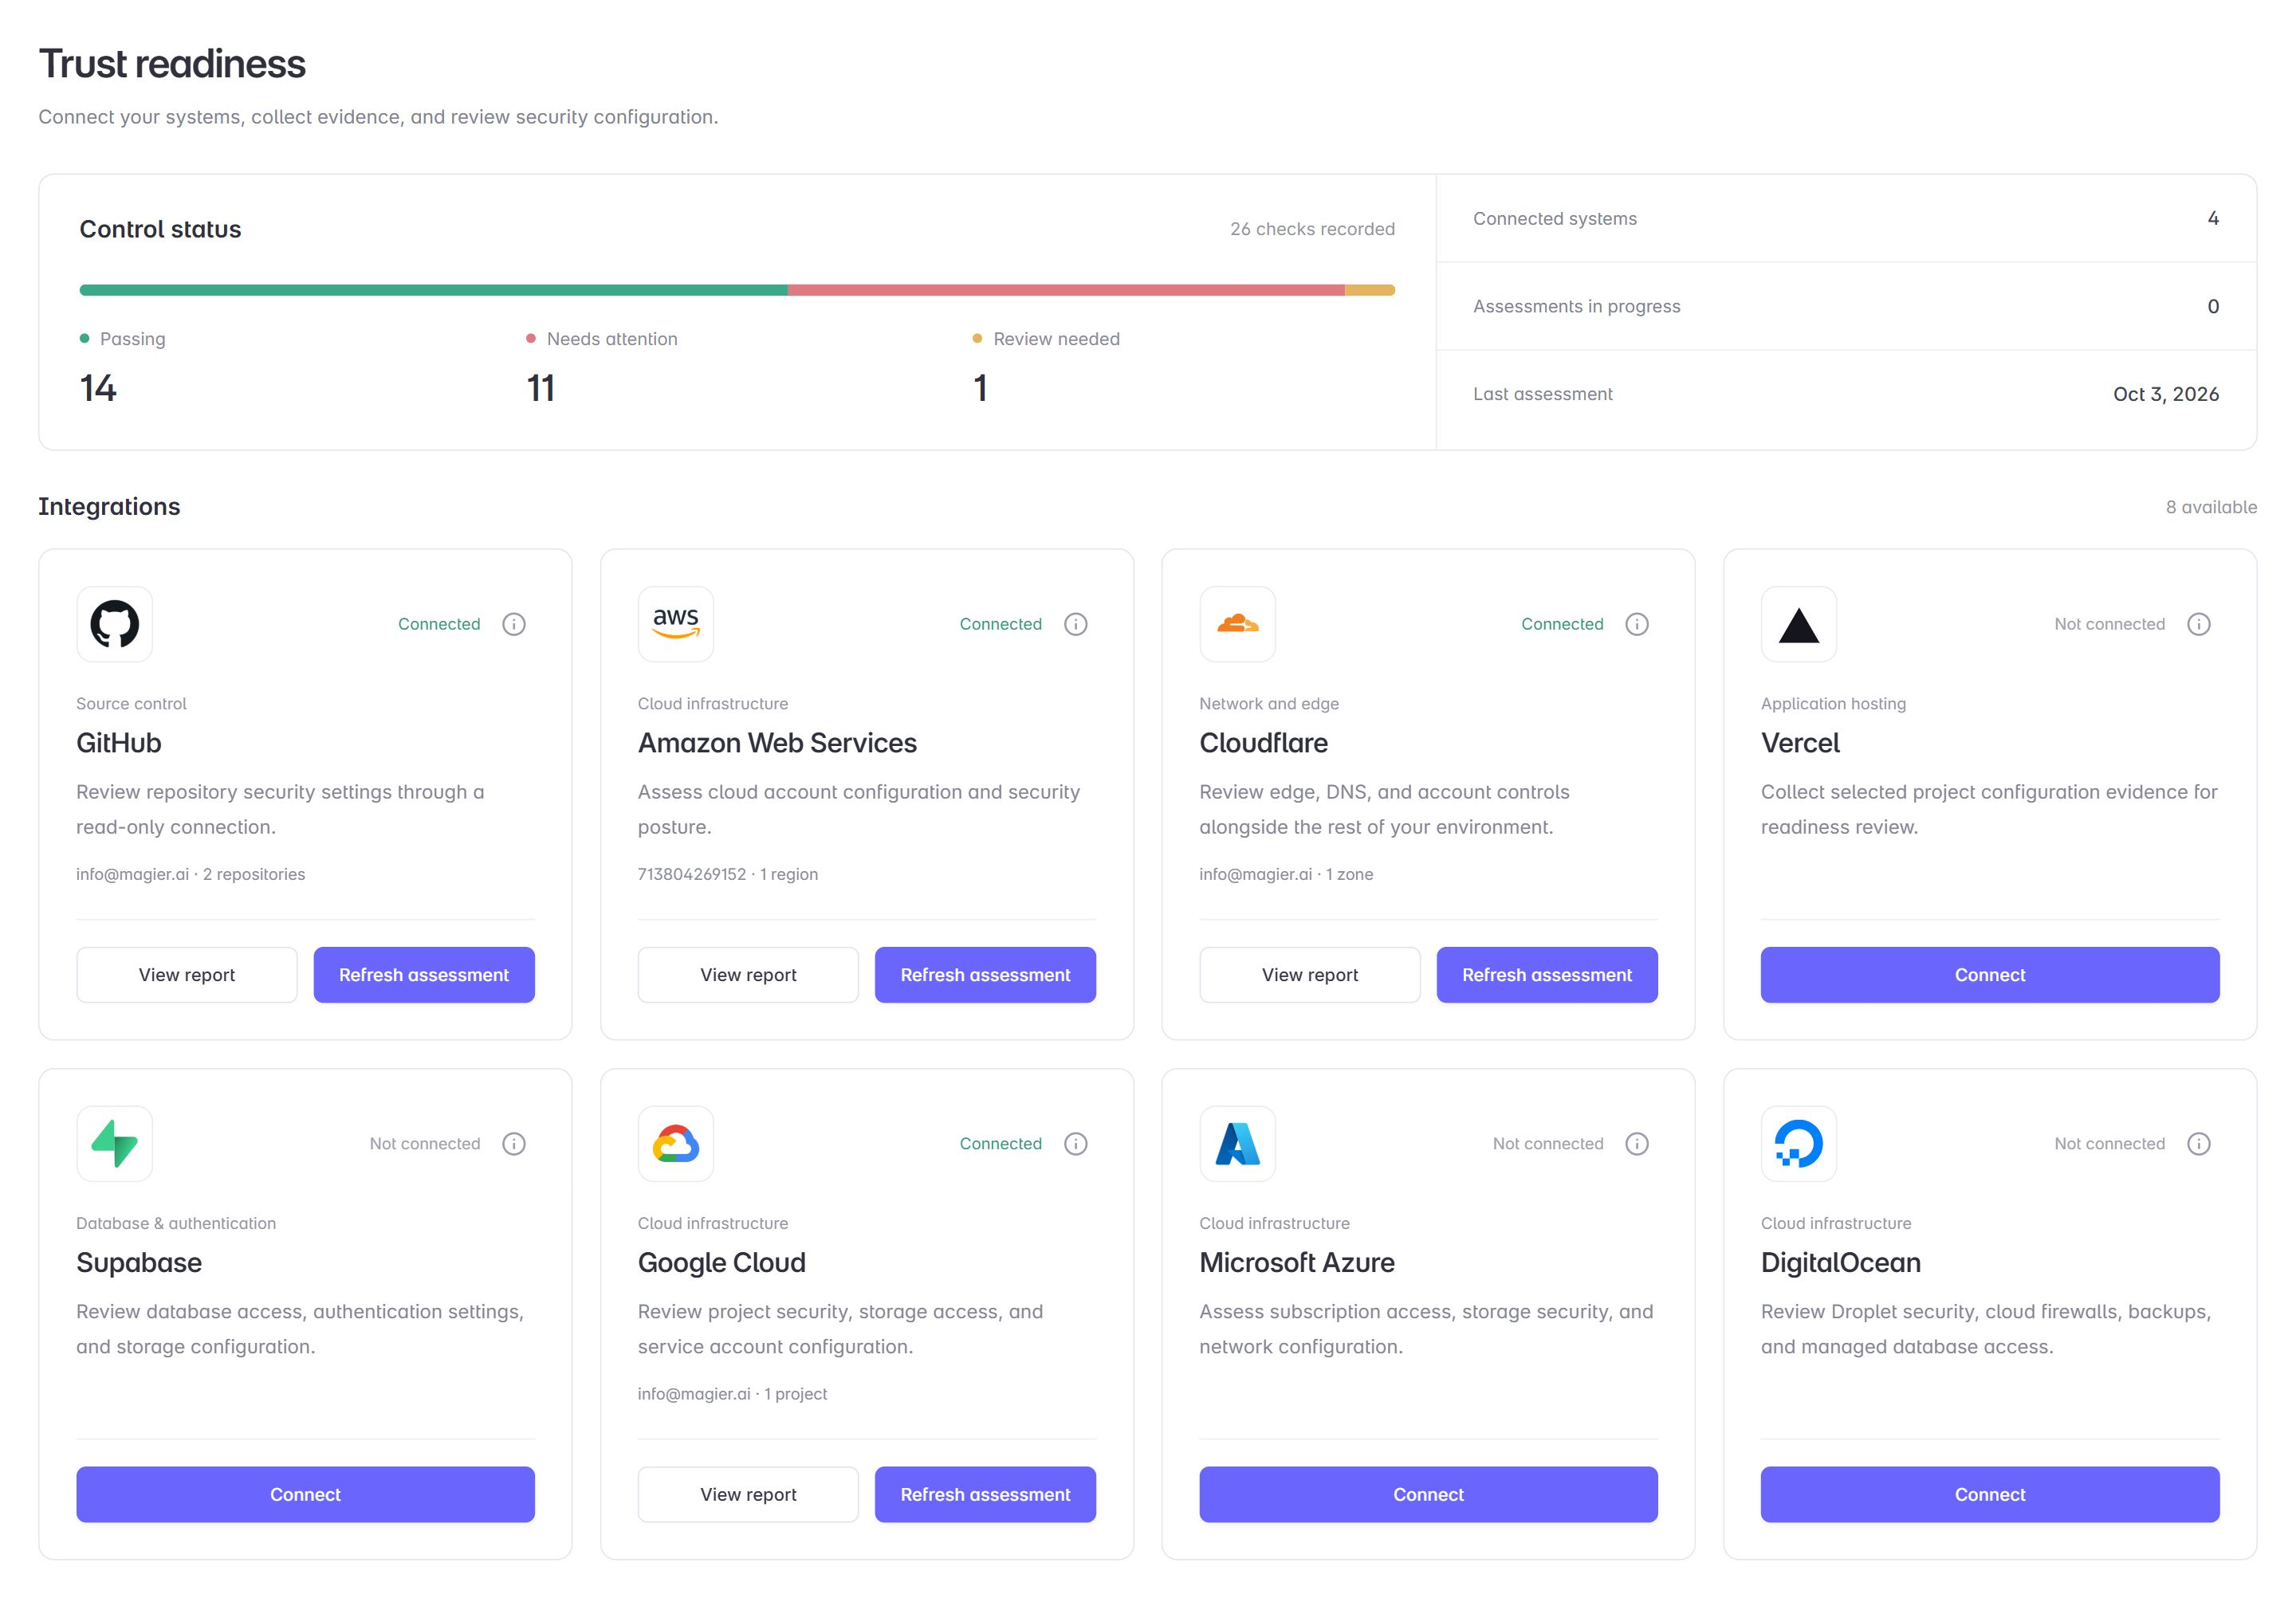Click the 'Database & authentication' category label
Image resolution: width=2296 pixels, height=1598 pixels.
(x=176, y=1223)
